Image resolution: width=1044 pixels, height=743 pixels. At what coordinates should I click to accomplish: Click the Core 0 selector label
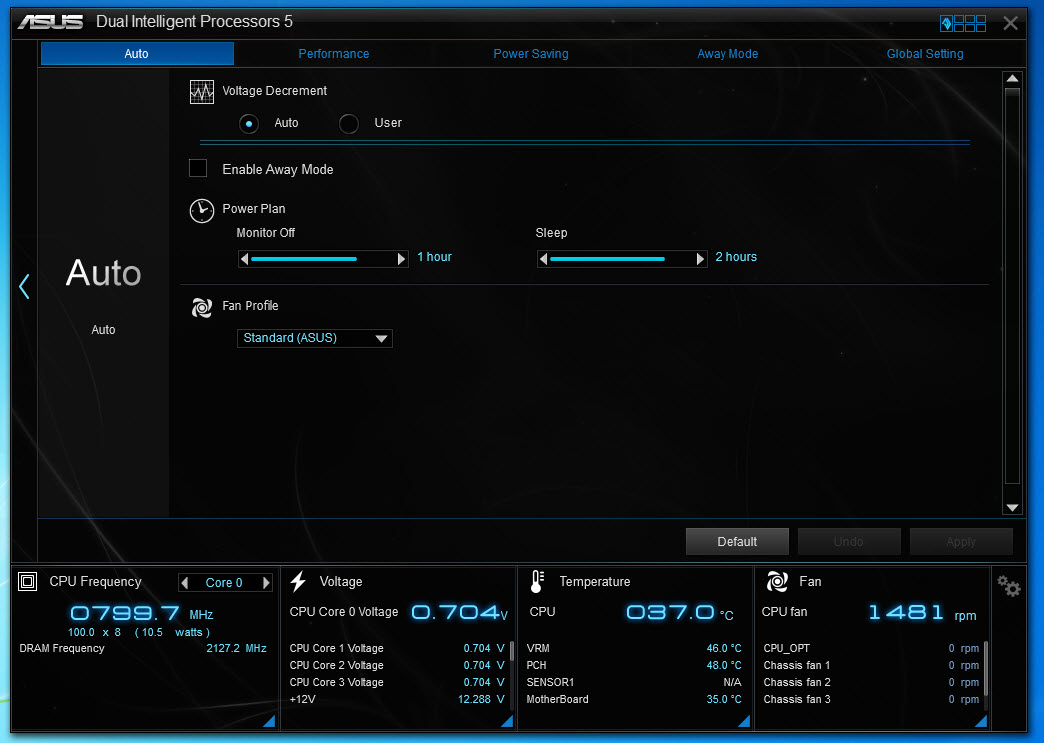pyautogui.click(x=224, y=583)
